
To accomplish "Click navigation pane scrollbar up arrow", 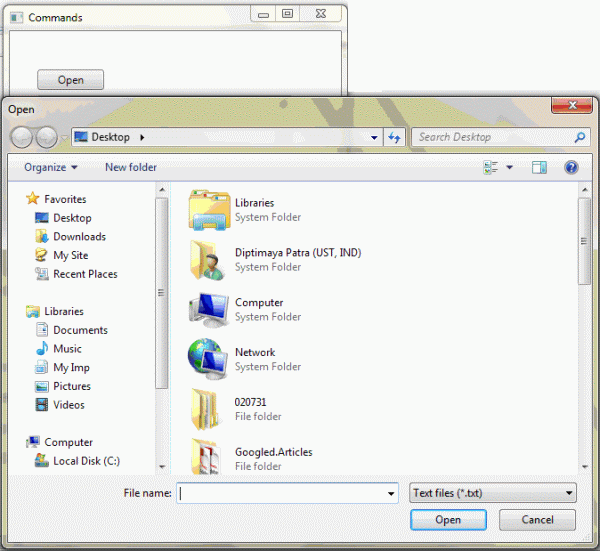I will pyautogui.click(x=162, y=189).
